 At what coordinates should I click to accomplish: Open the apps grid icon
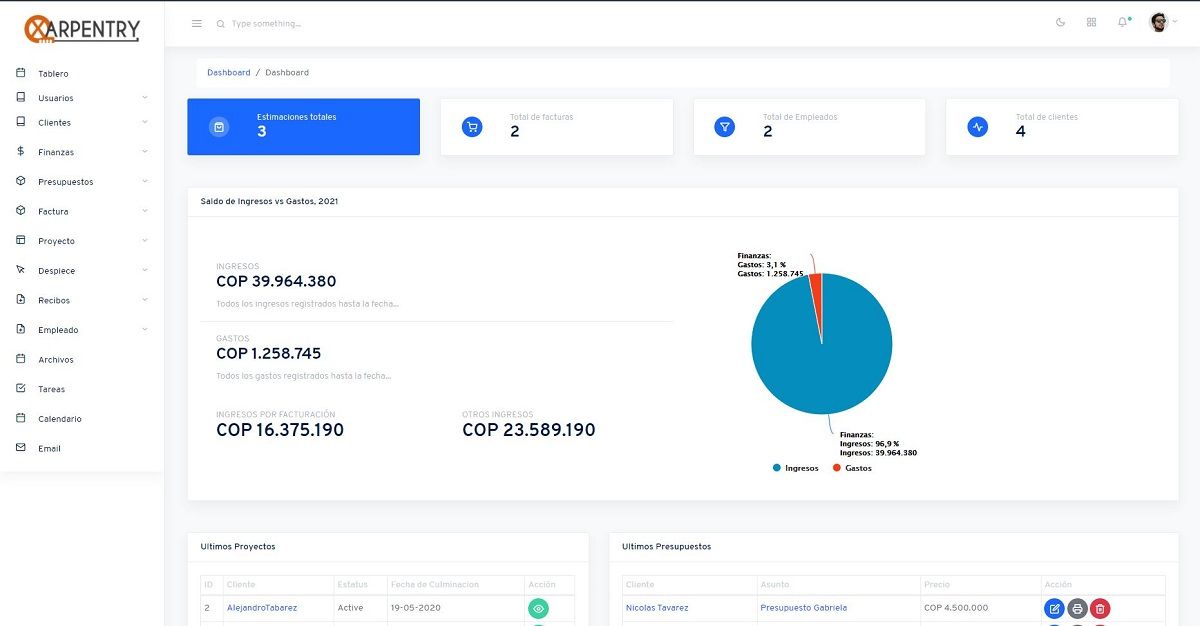[x=1091, y=22]
